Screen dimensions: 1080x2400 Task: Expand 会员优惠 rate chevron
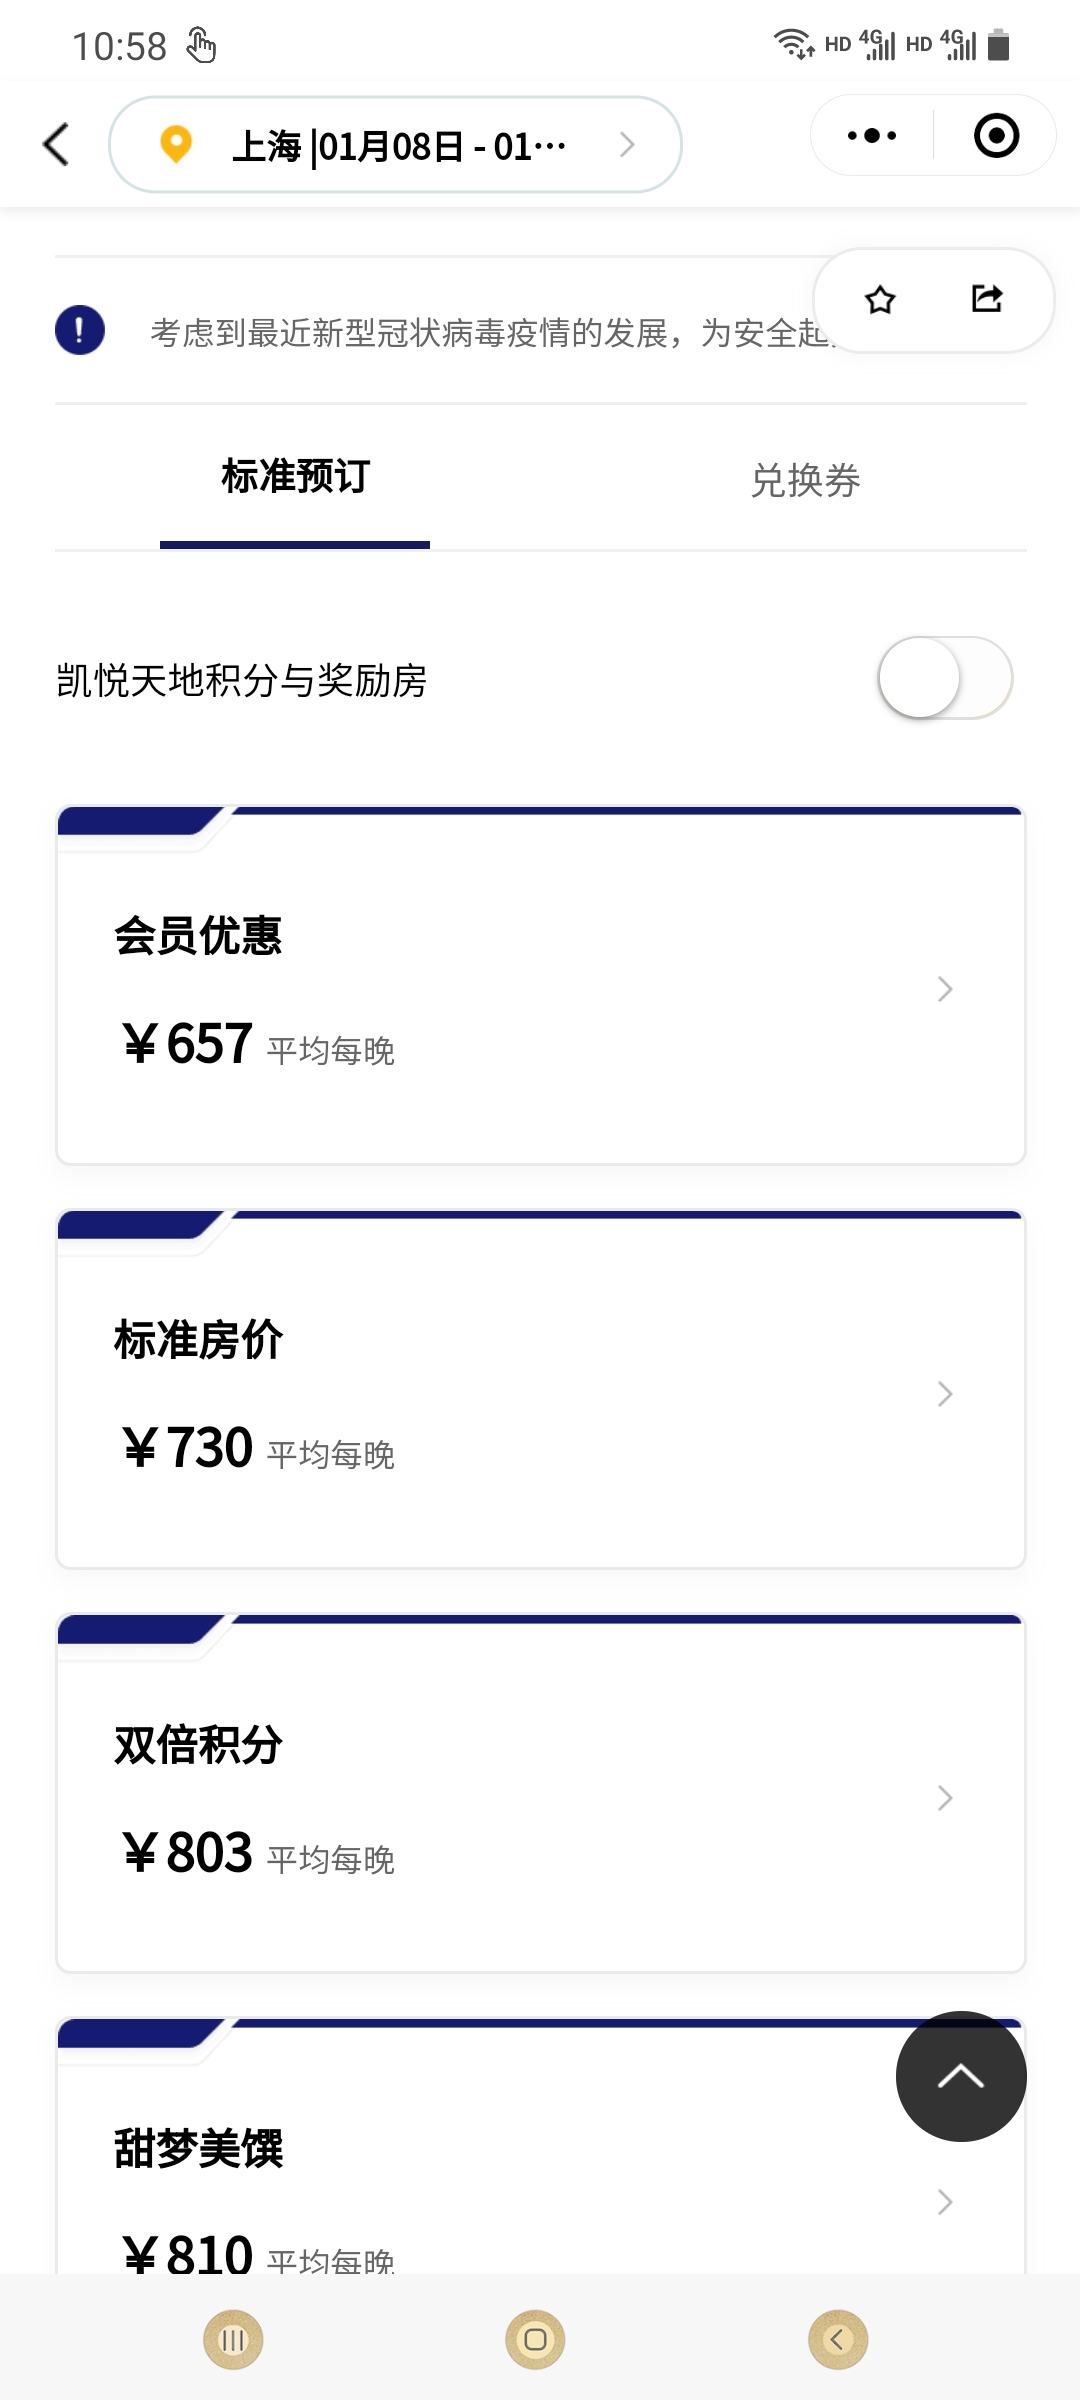[945, 989]
